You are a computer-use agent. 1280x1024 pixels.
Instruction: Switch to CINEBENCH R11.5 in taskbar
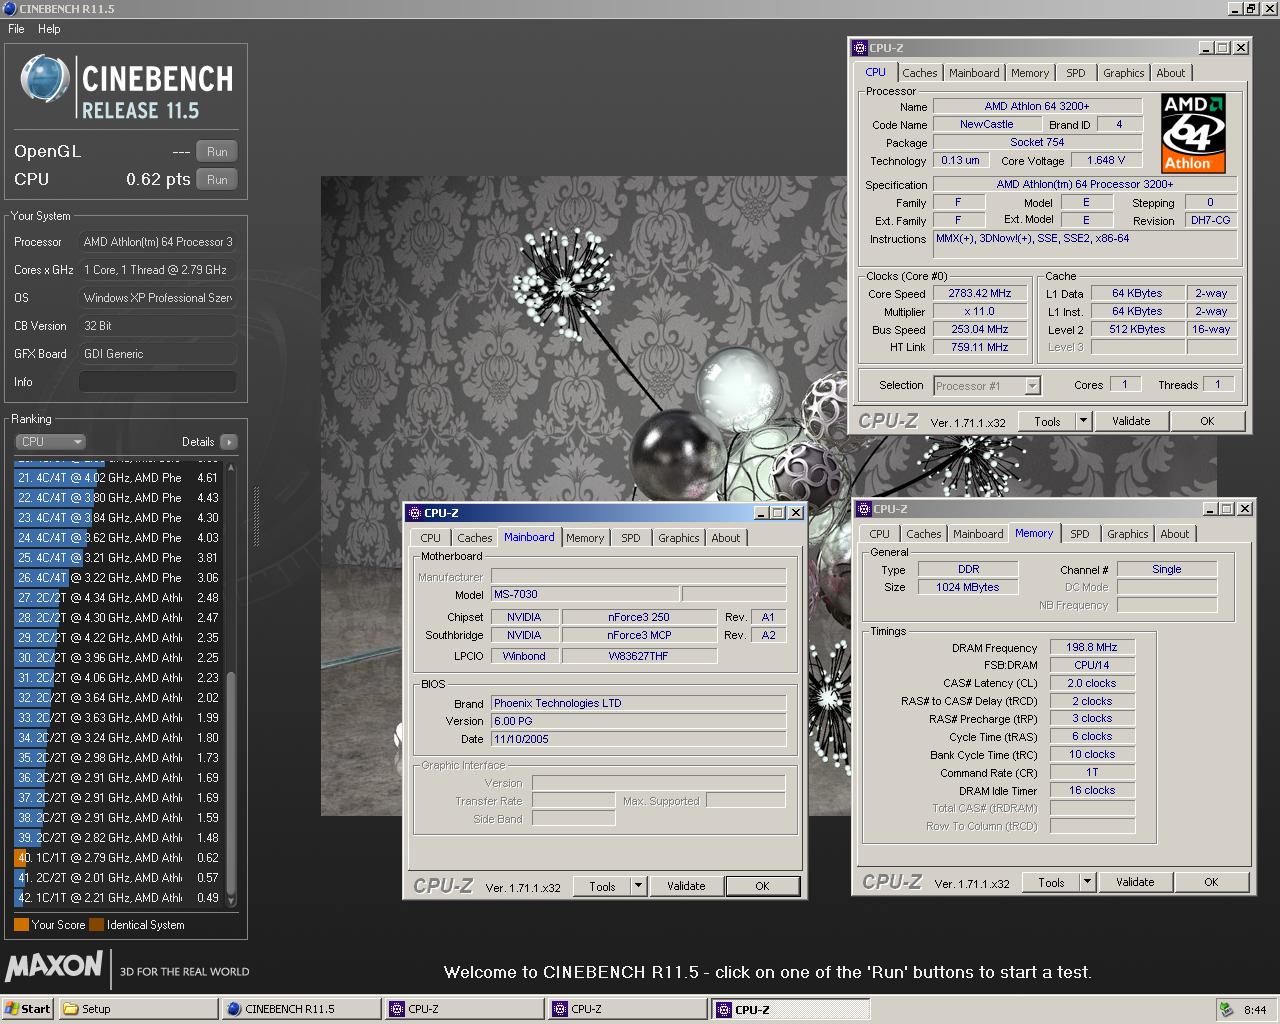pyautogui.click(x=302, y=1009)
